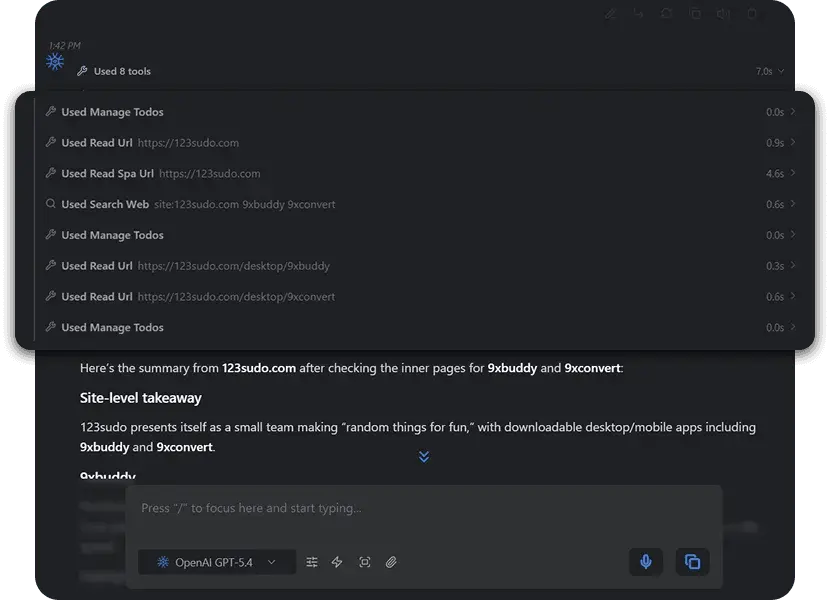830x600 pixels.
Task: Click the wrench icon beside Used 8 tools
Action: click(82, 71)
